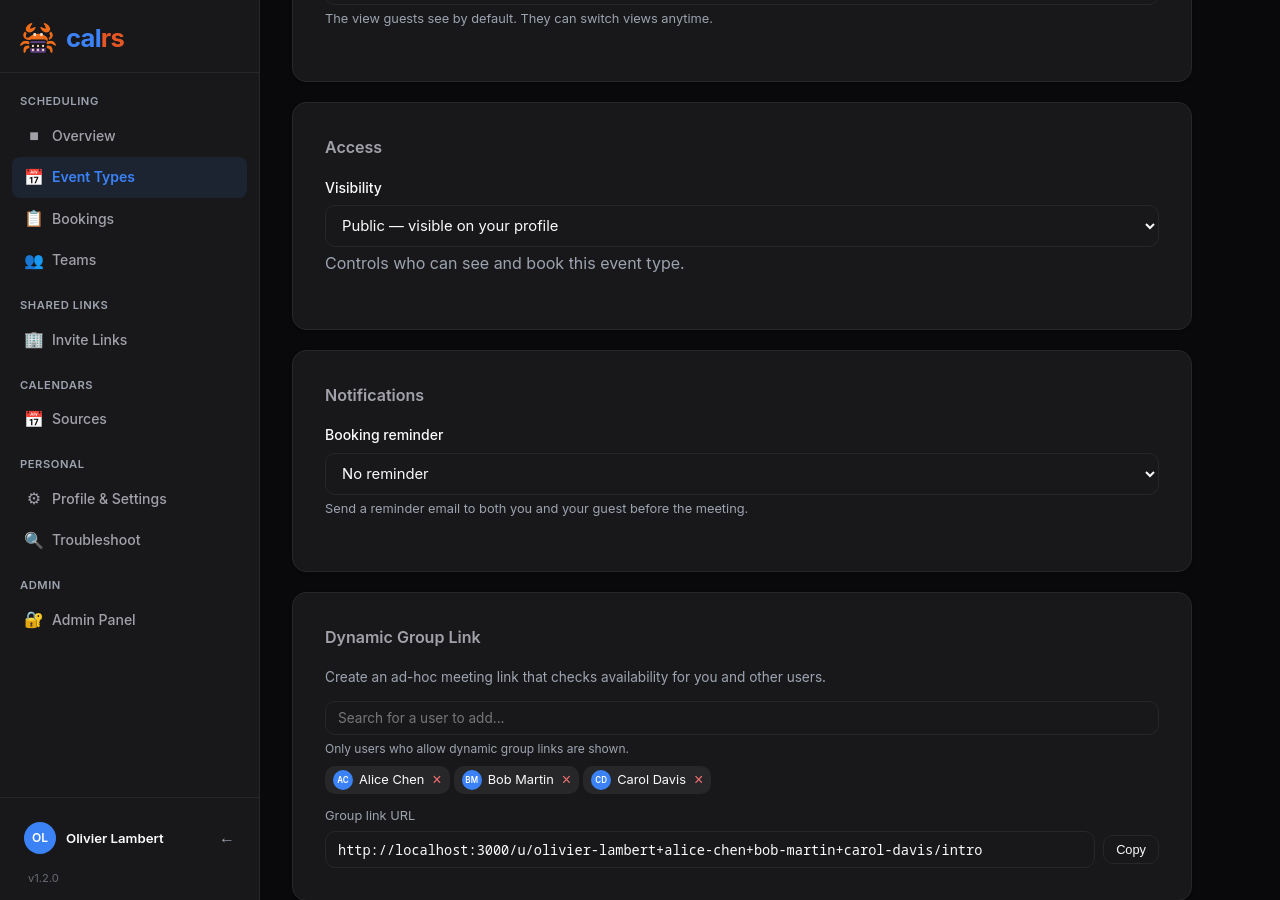Go to the Bookings section
The height and width of the screenshot is (900, 1280).
pos(82,218)
